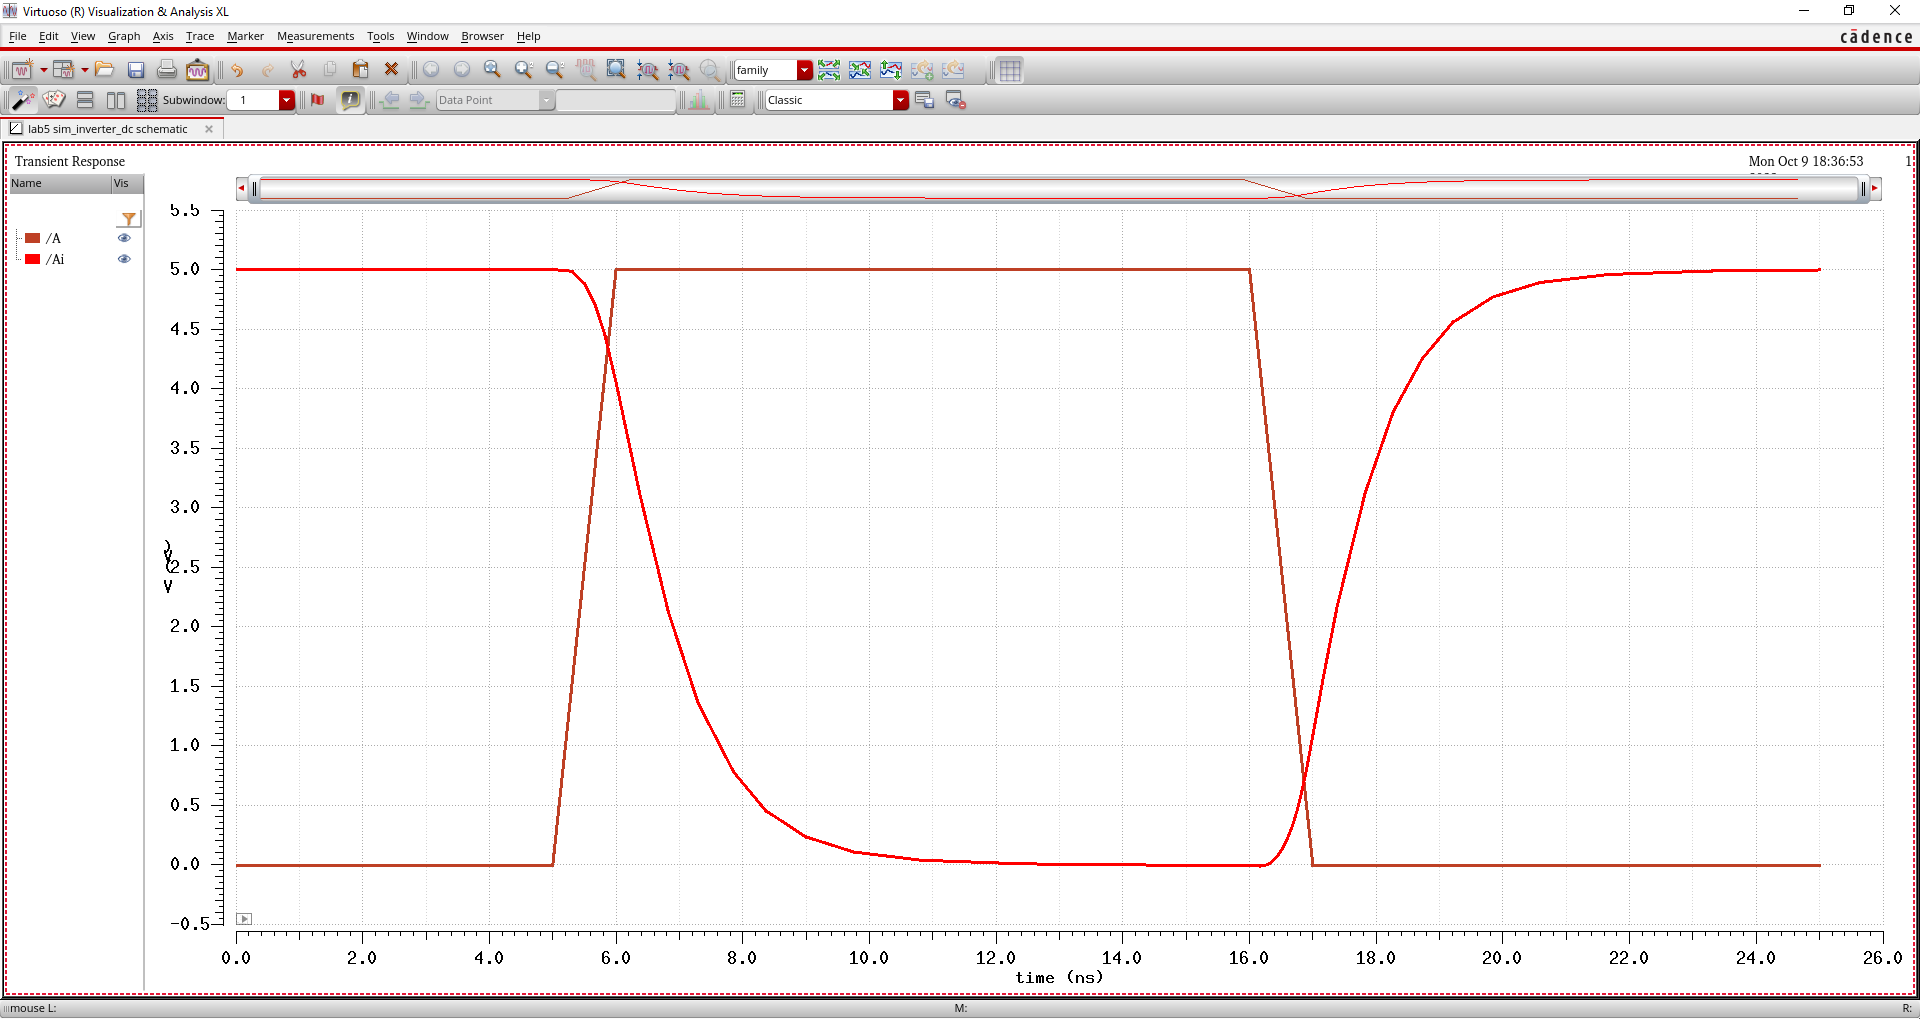Click the Save floppy disk icon

point(136,70)
